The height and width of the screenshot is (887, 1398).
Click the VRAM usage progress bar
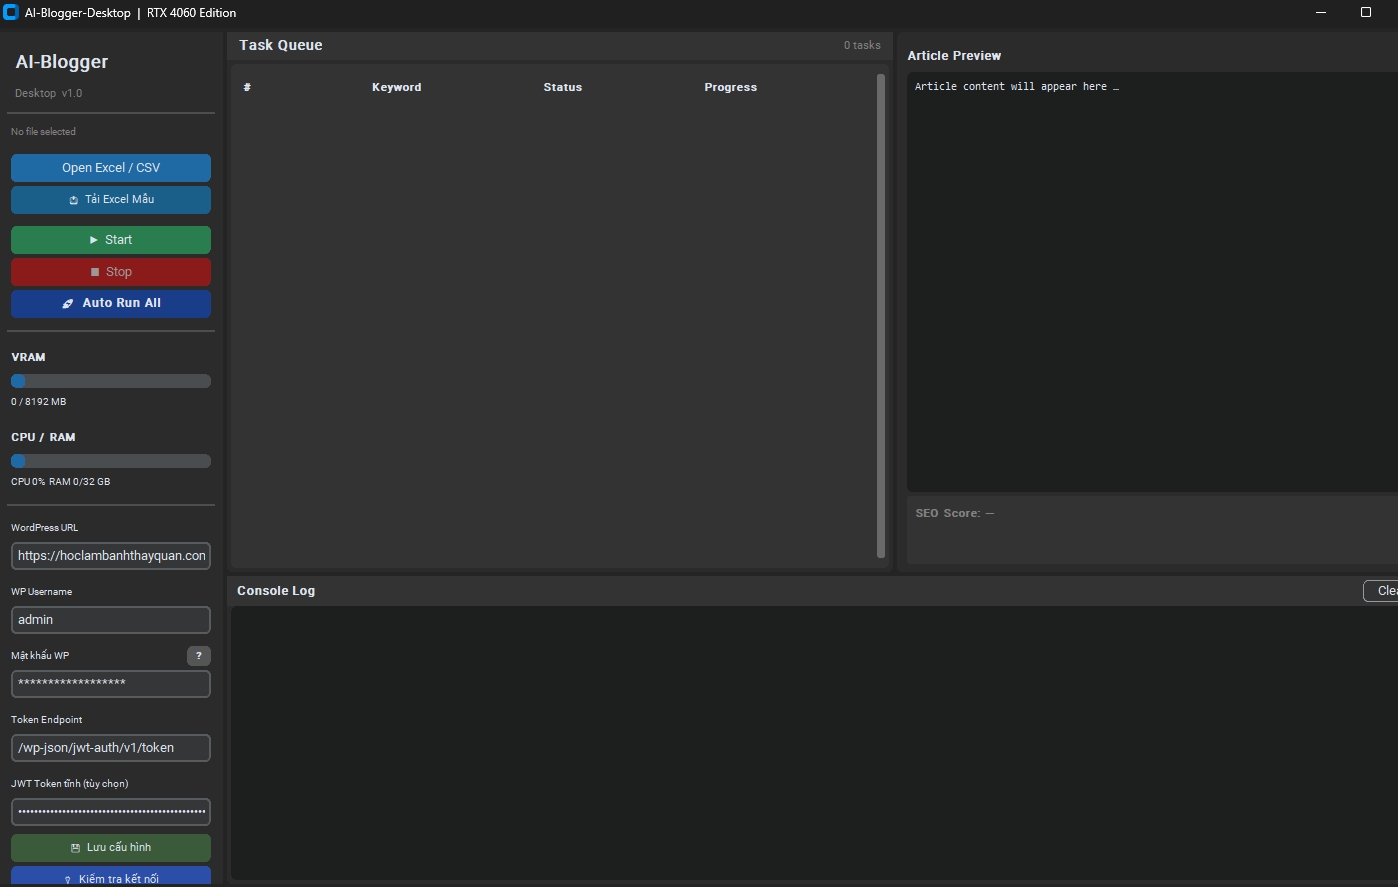(111, 381)
